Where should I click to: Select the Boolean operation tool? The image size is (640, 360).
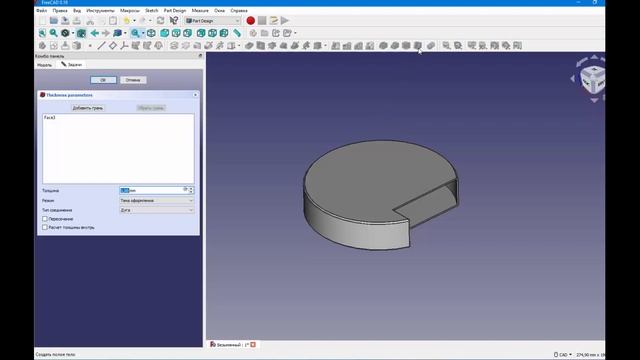[431, 46]
